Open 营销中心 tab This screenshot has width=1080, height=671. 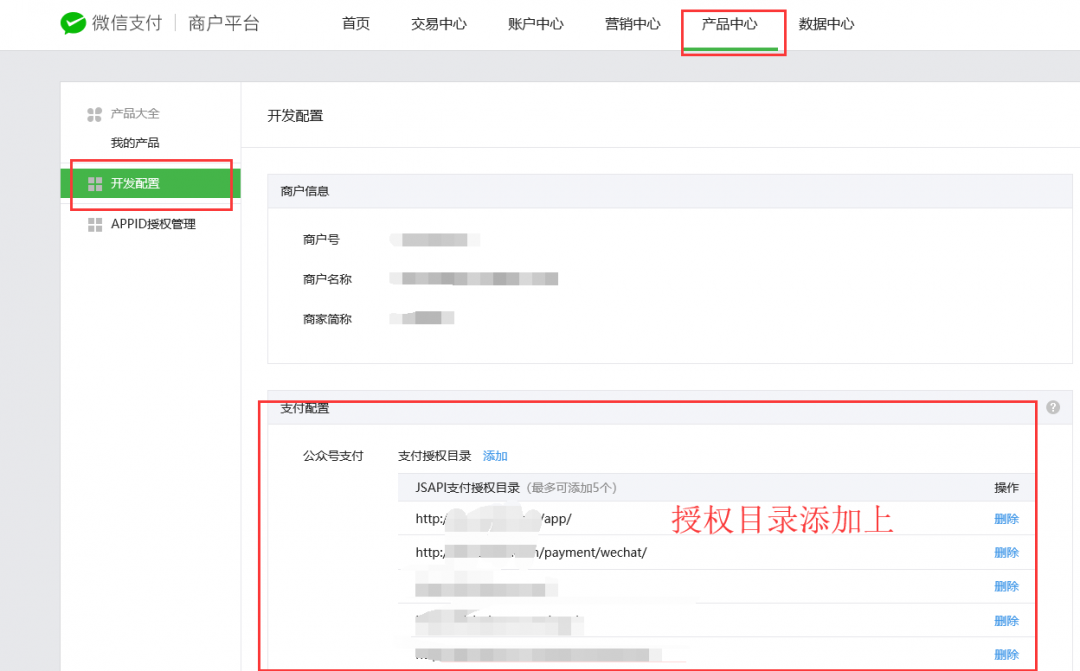(x=632, y=24)
